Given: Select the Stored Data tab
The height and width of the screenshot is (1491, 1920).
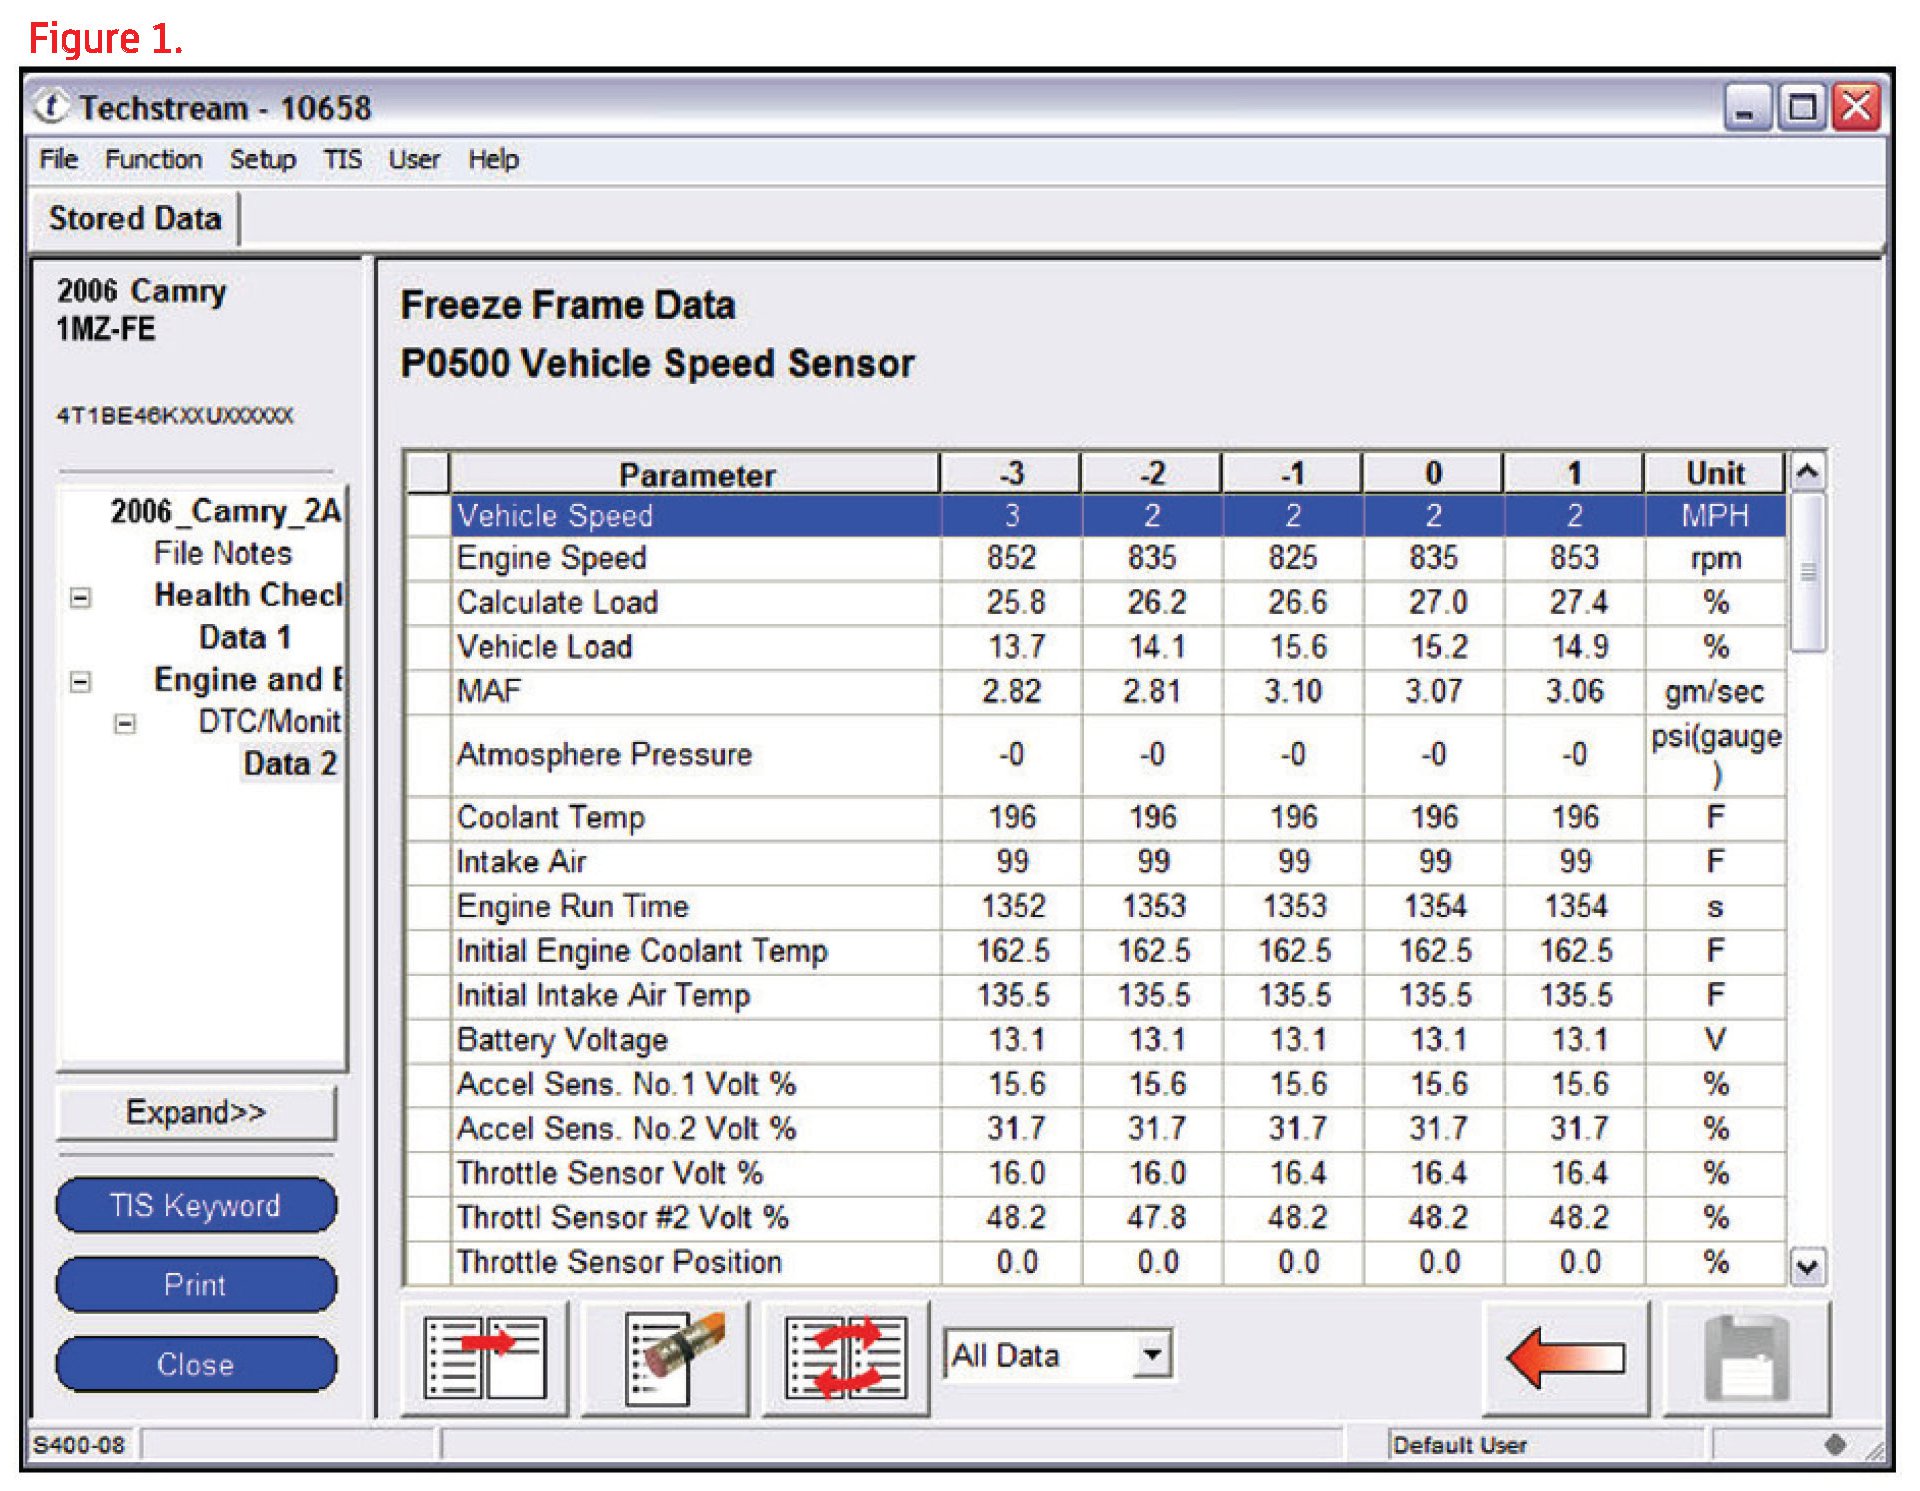Looking at the screenshot, I should click(x=135, y=218).
